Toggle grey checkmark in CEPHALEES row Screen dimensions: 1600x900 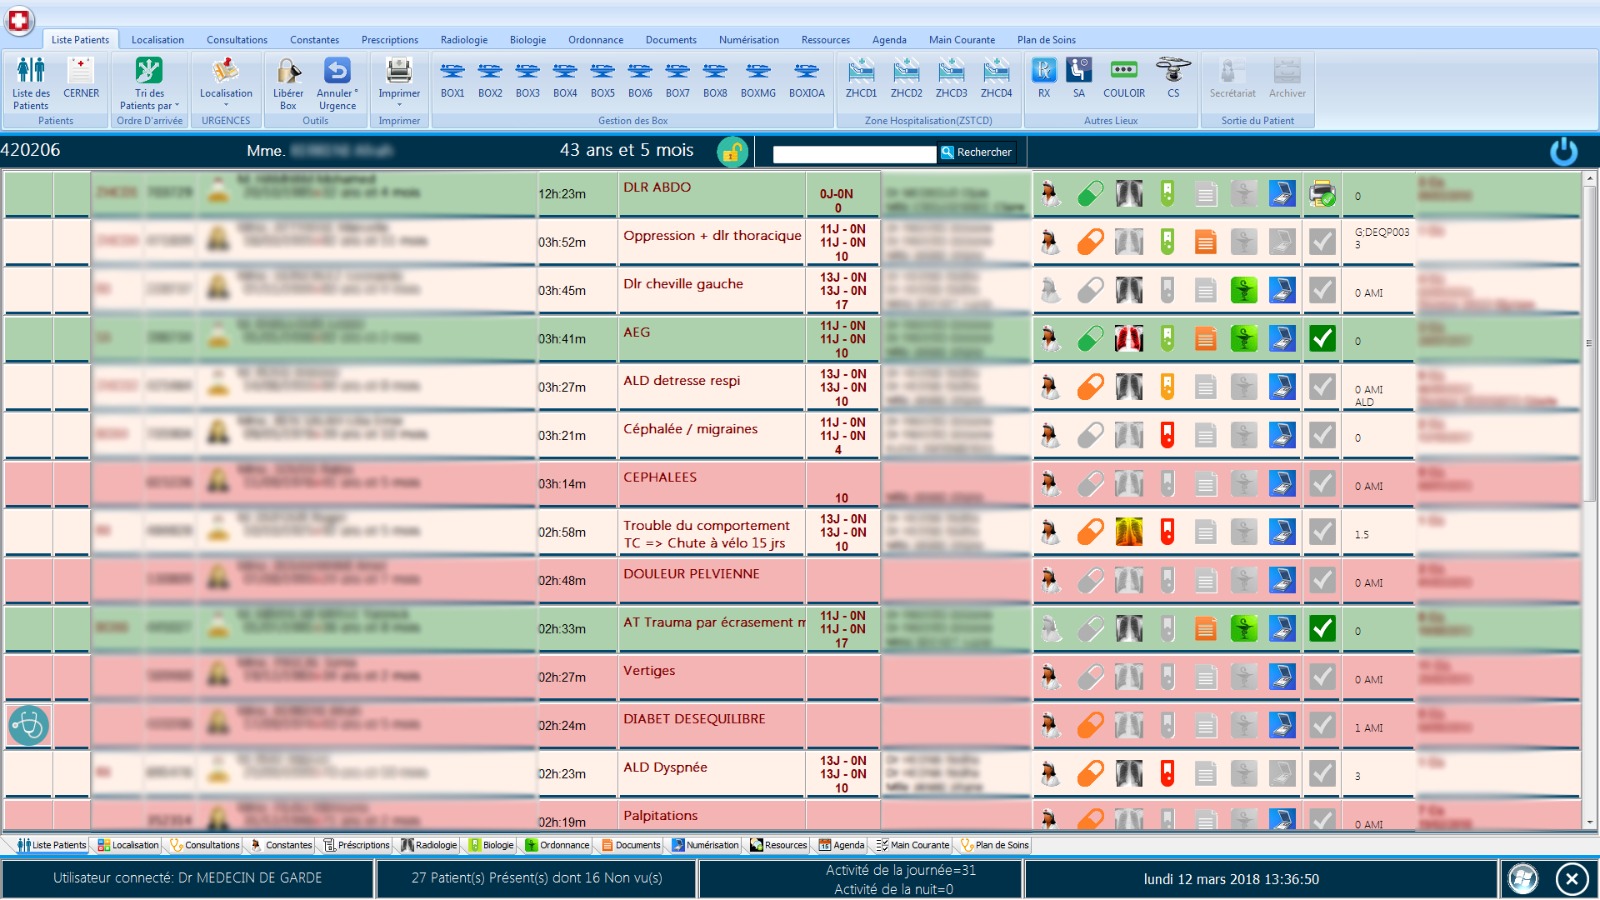click(x=1322, y=484)
